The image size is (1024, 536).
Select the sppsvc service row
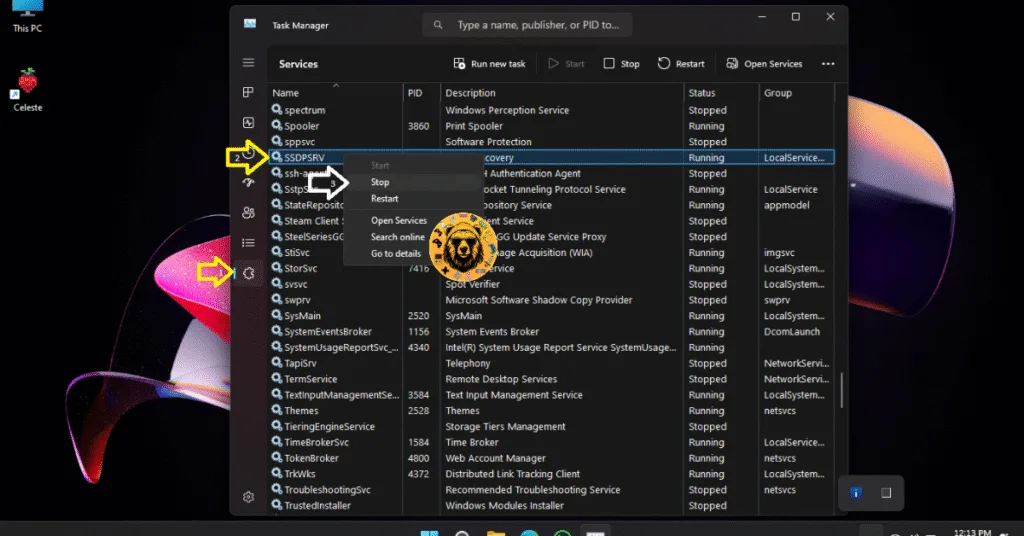pos(552,142)
